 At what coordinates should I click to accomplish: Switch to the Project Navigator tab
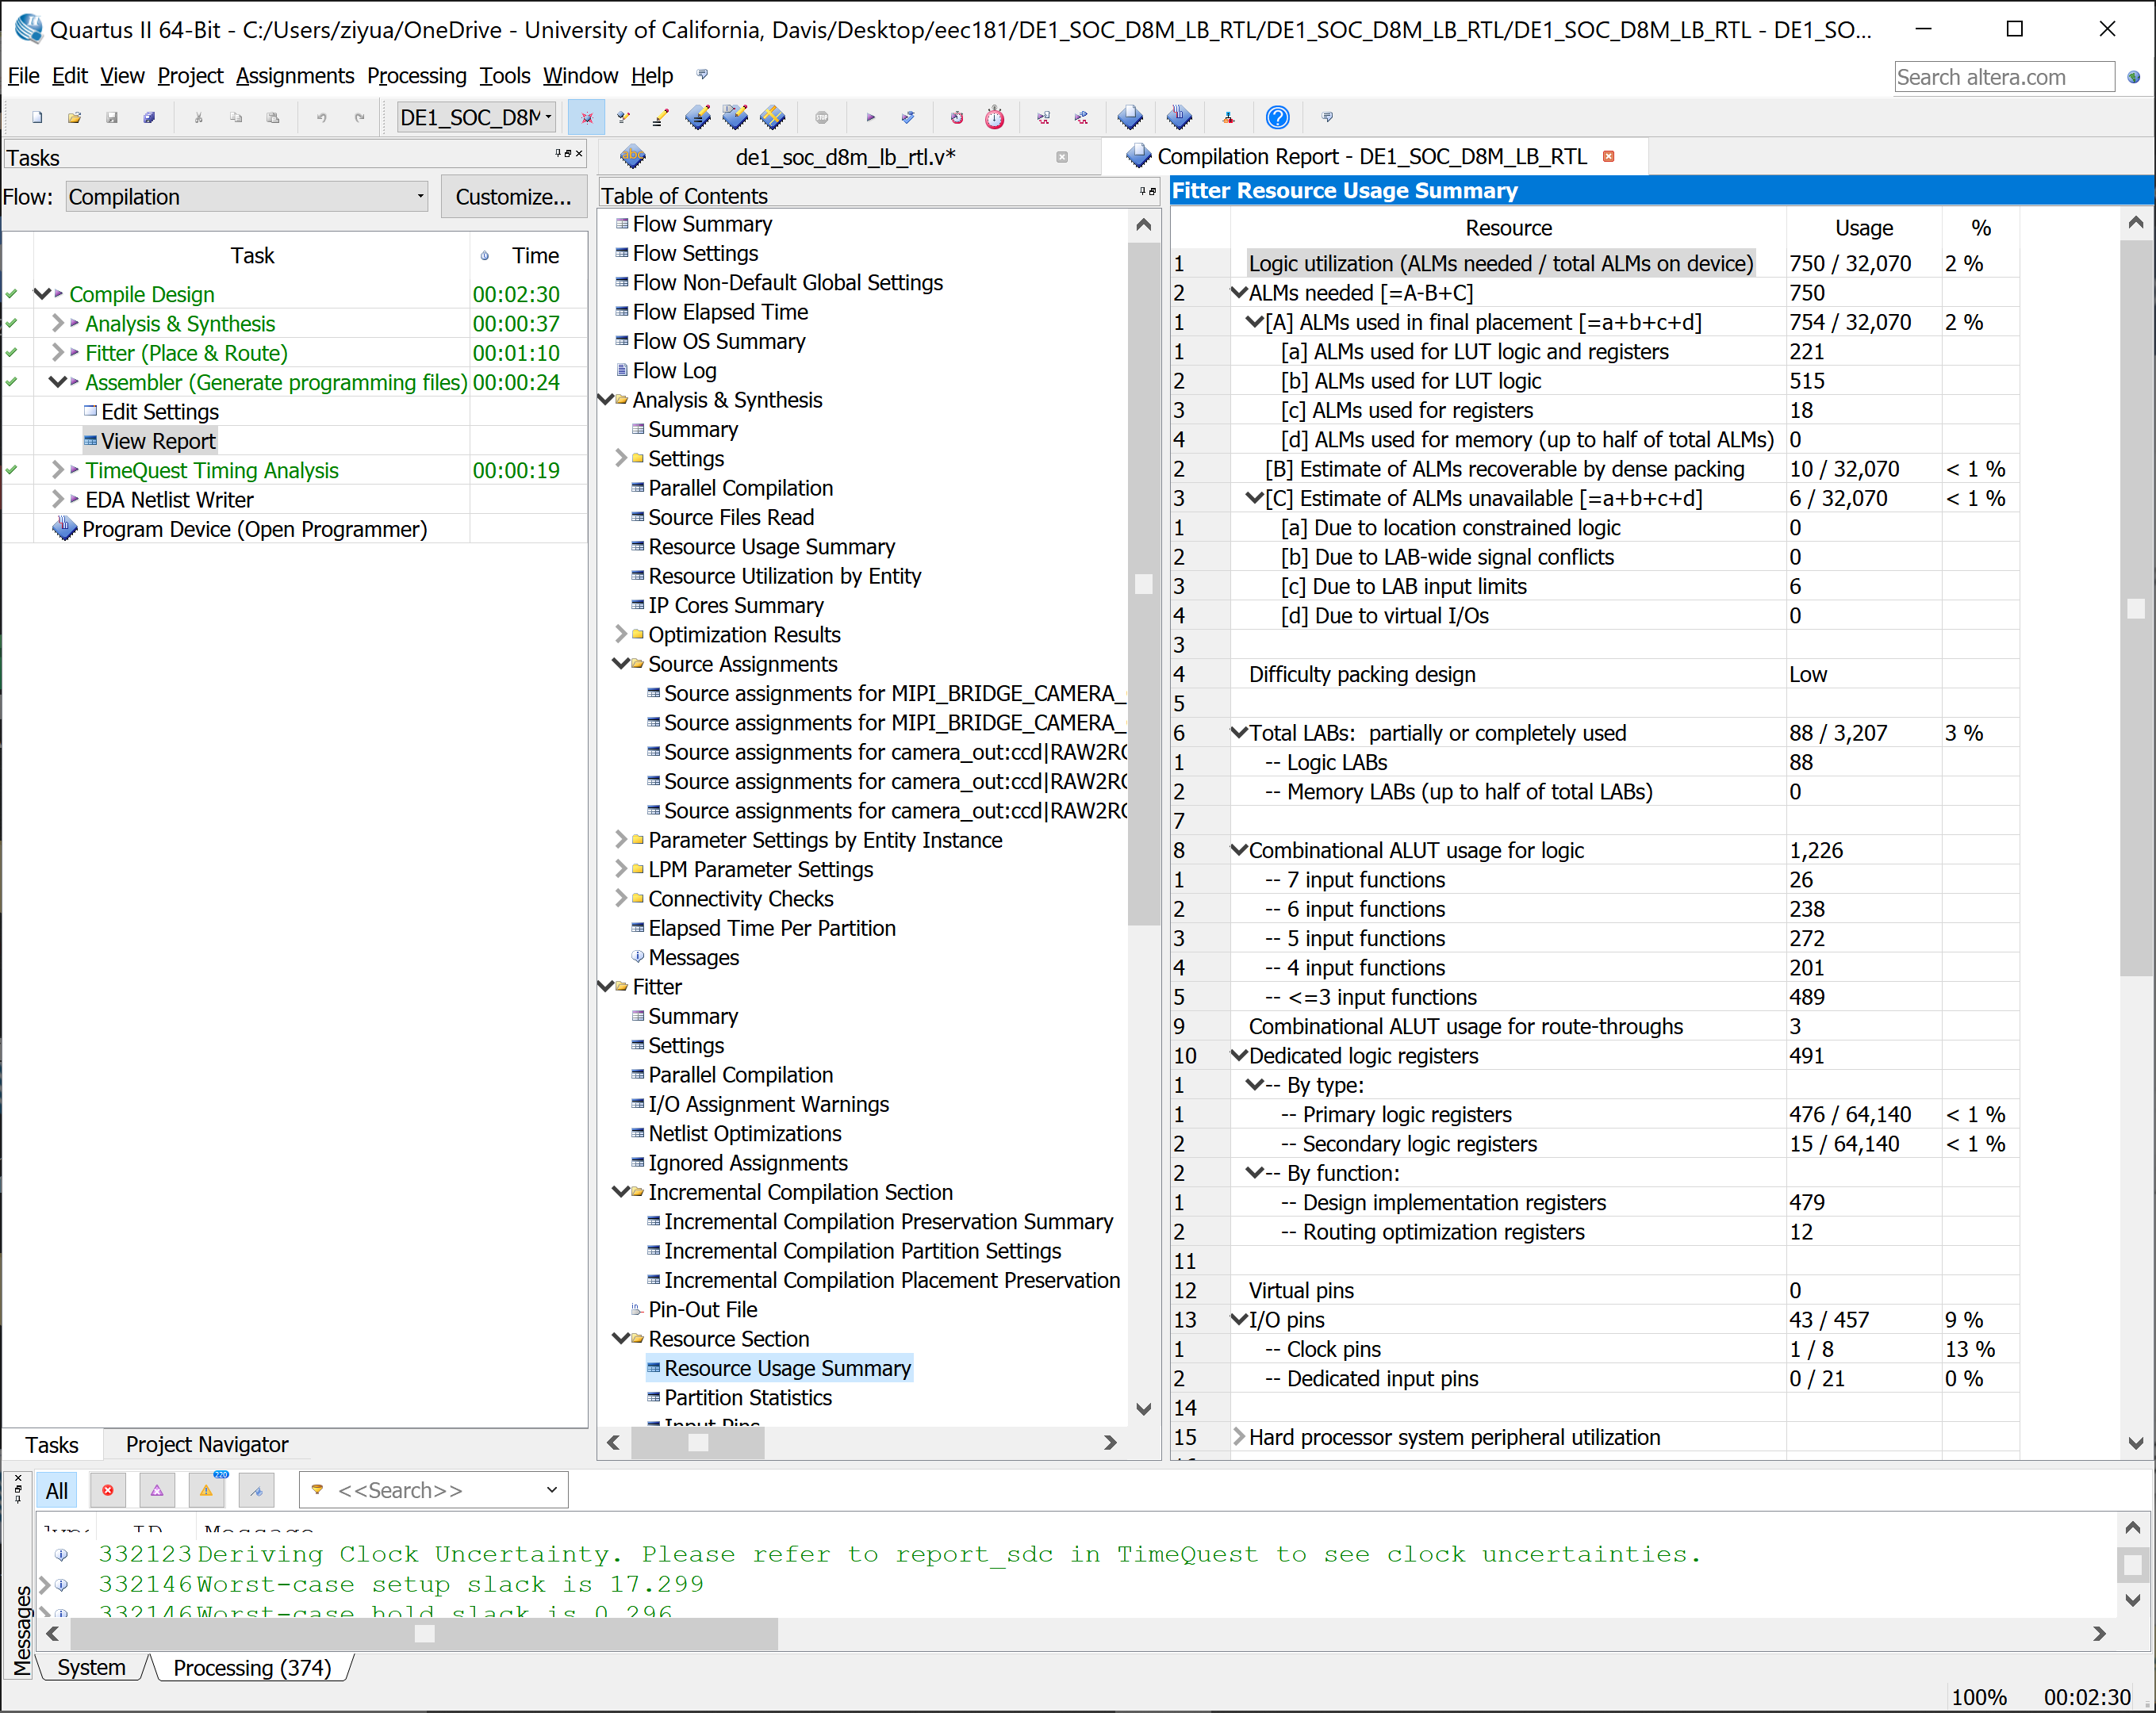tap(206, 1444)
